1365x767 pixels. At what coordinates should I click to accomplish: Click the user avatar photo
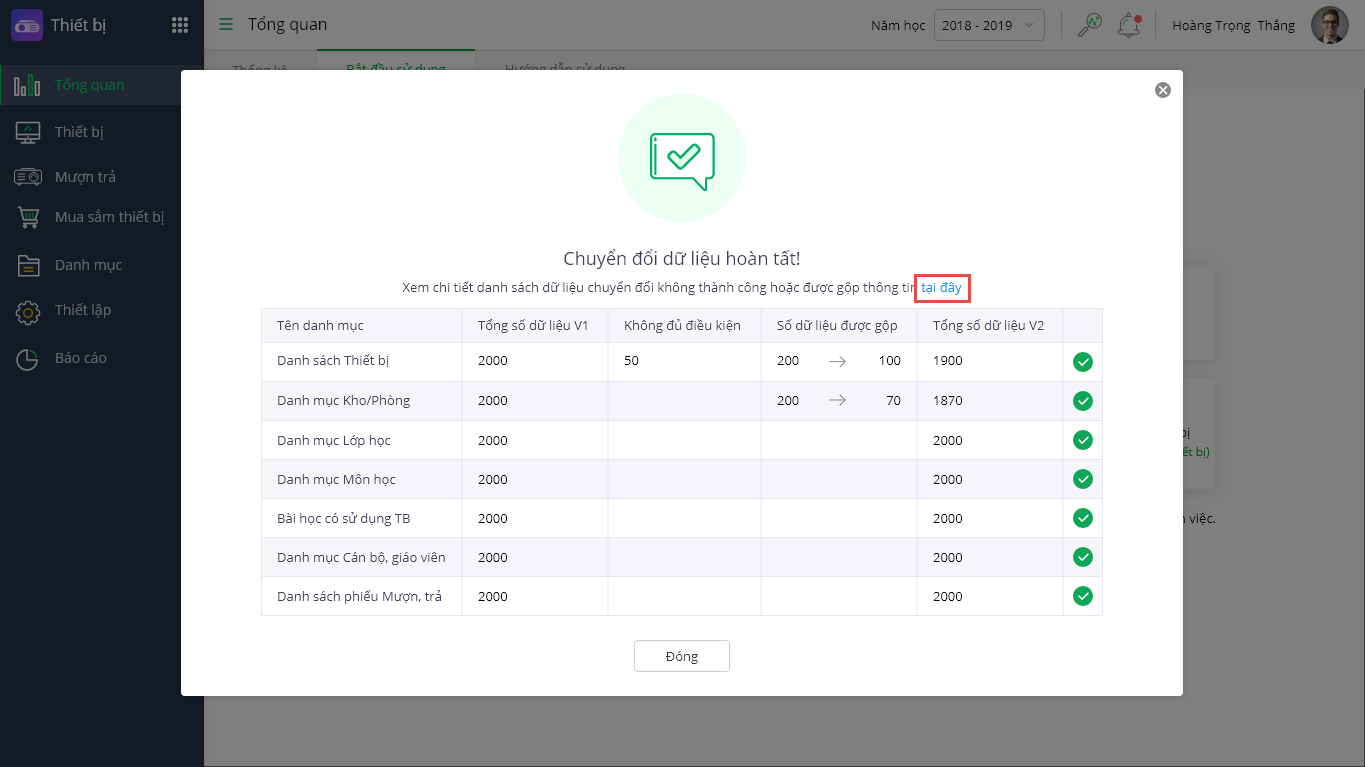(1329, 25)
